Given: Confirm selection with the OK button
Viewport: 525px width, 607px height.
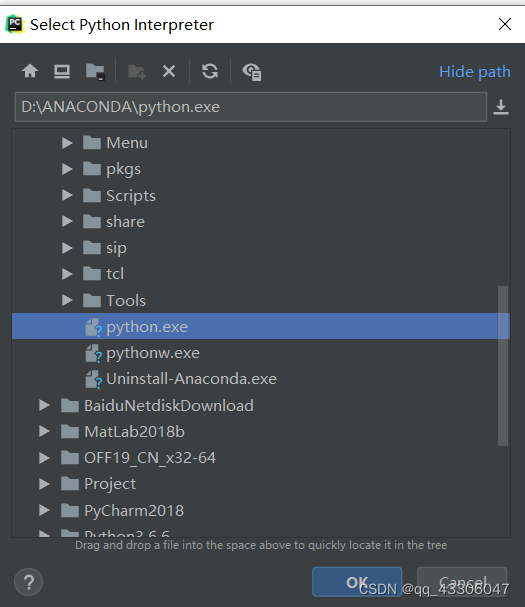Looking at the screenshot, I should click(357, 582).
